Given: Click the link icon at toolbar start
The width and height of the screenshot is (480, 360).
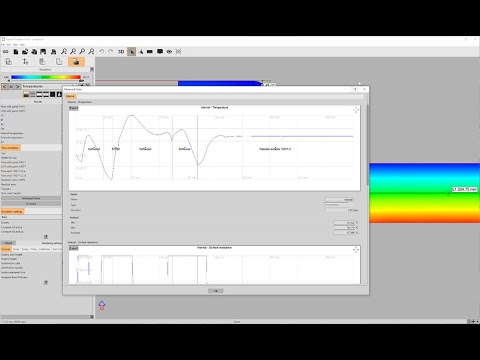Looking at the screenshot, I should [x=6, y=52].
